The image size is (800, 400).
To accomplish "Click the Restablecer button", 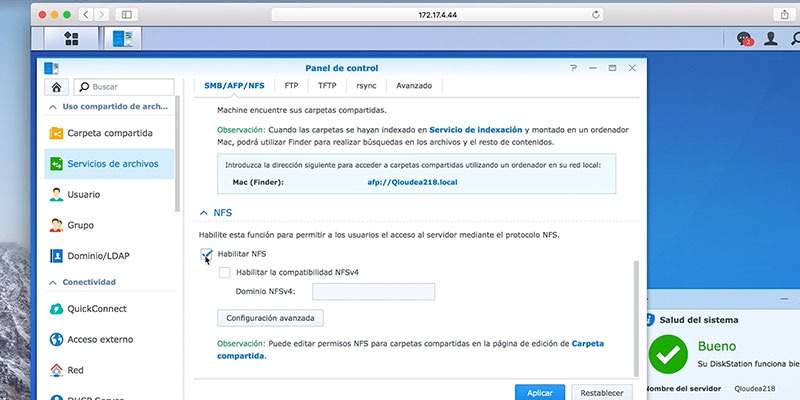I will [602, 393].
